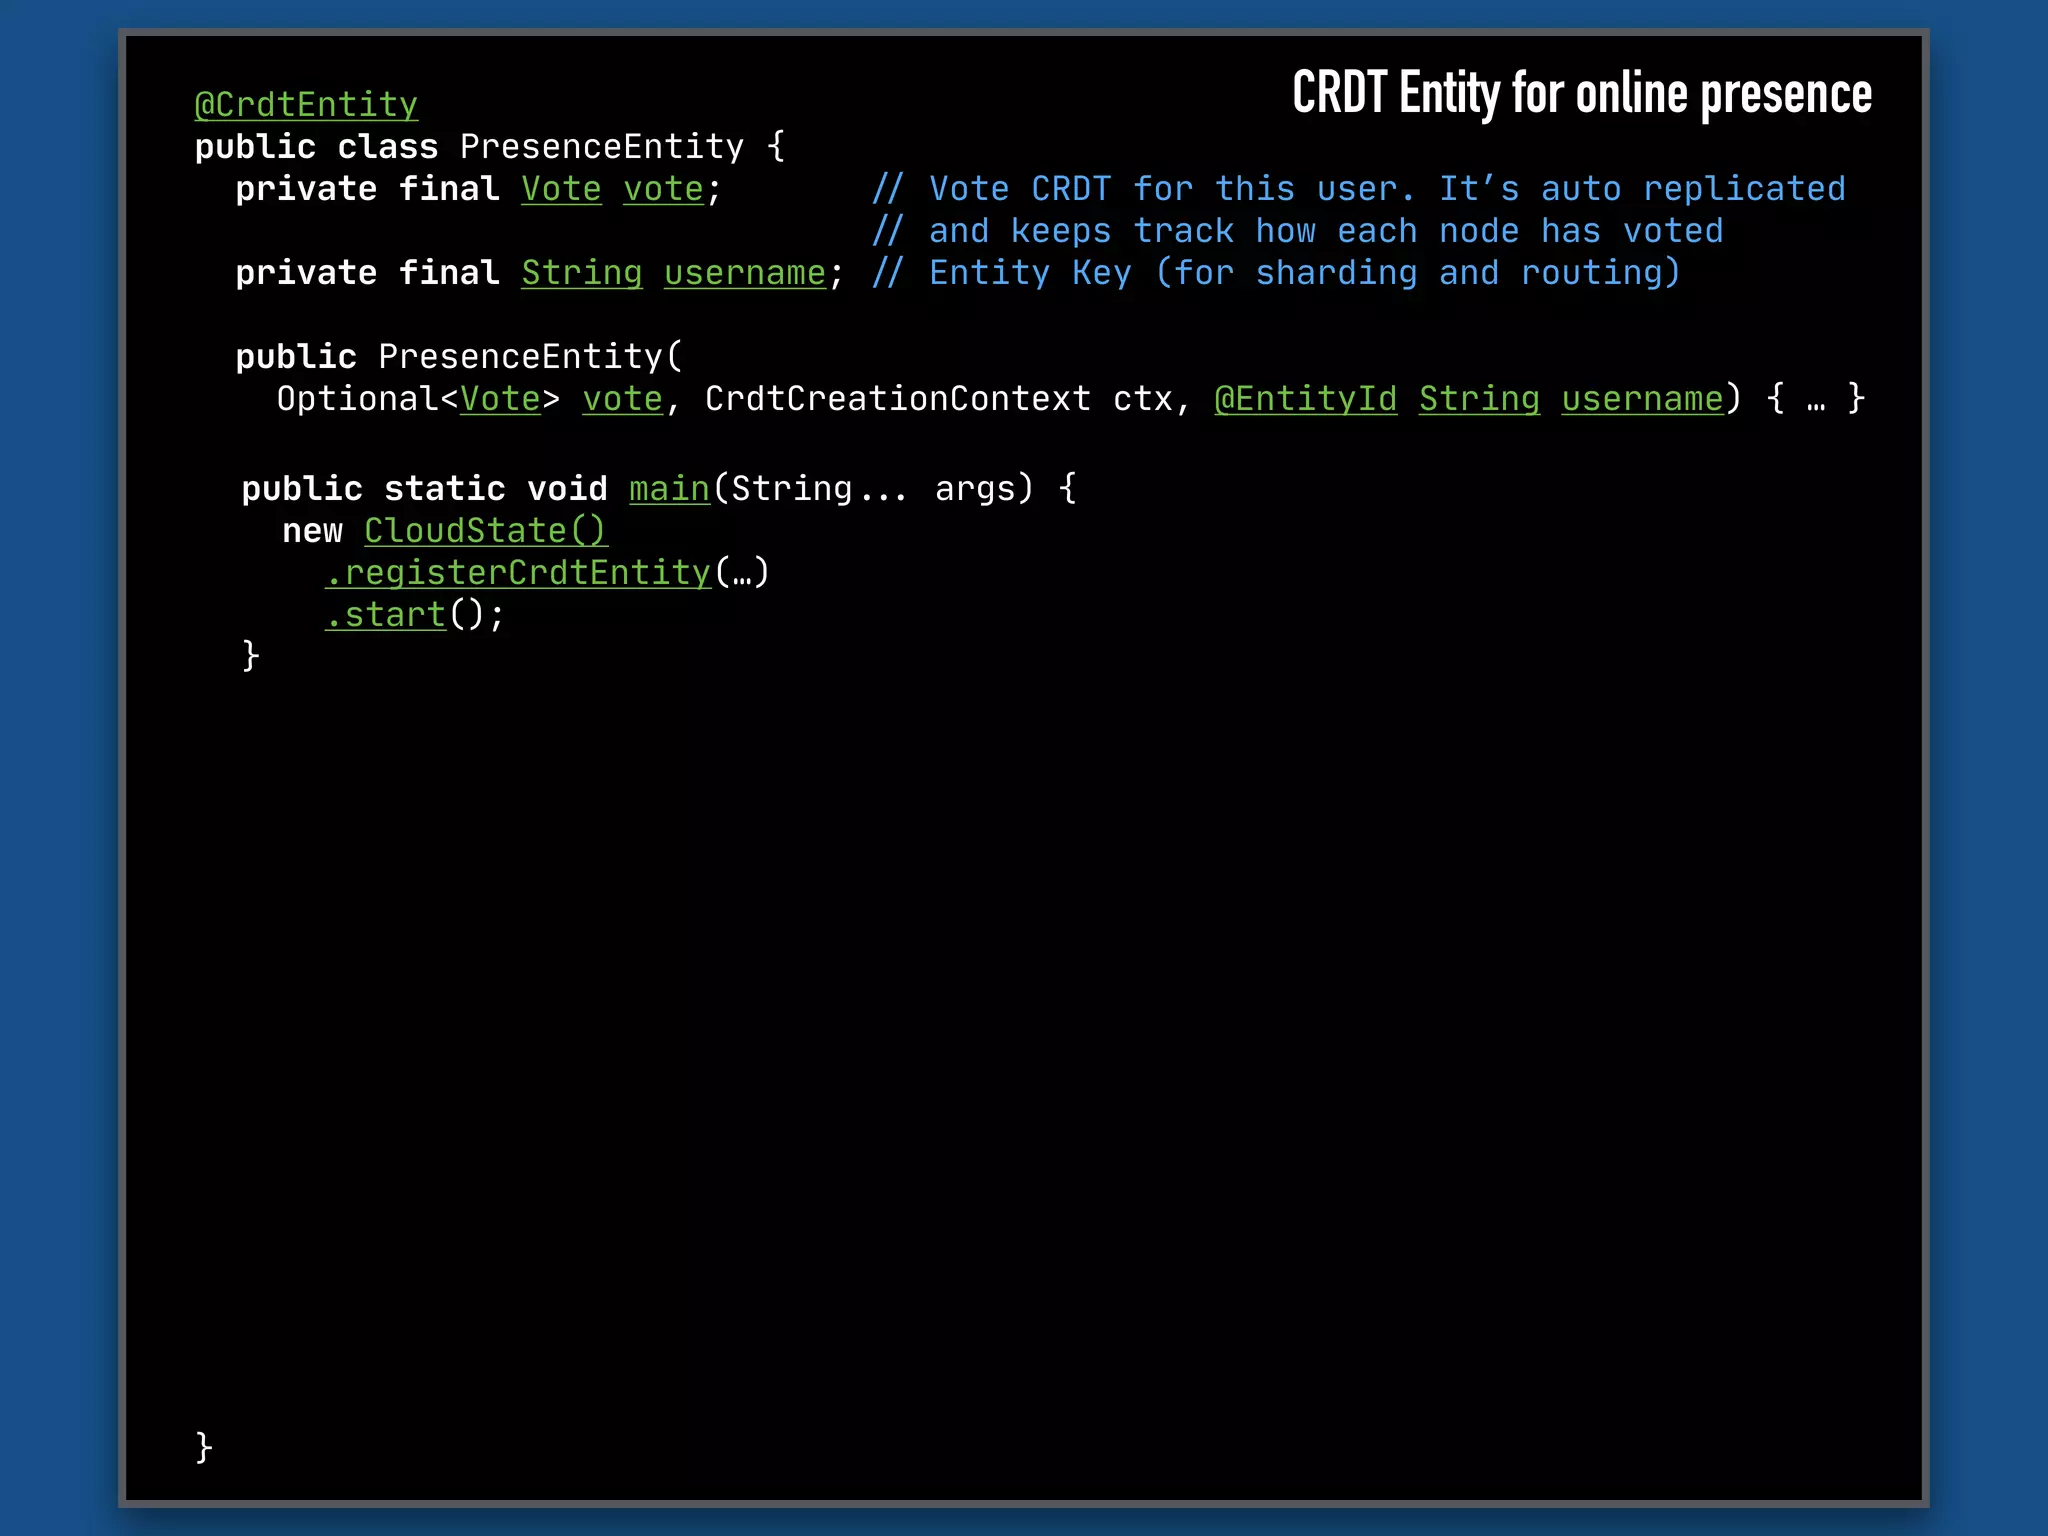Click the @EntityId annotation link

coord(1305,399)
